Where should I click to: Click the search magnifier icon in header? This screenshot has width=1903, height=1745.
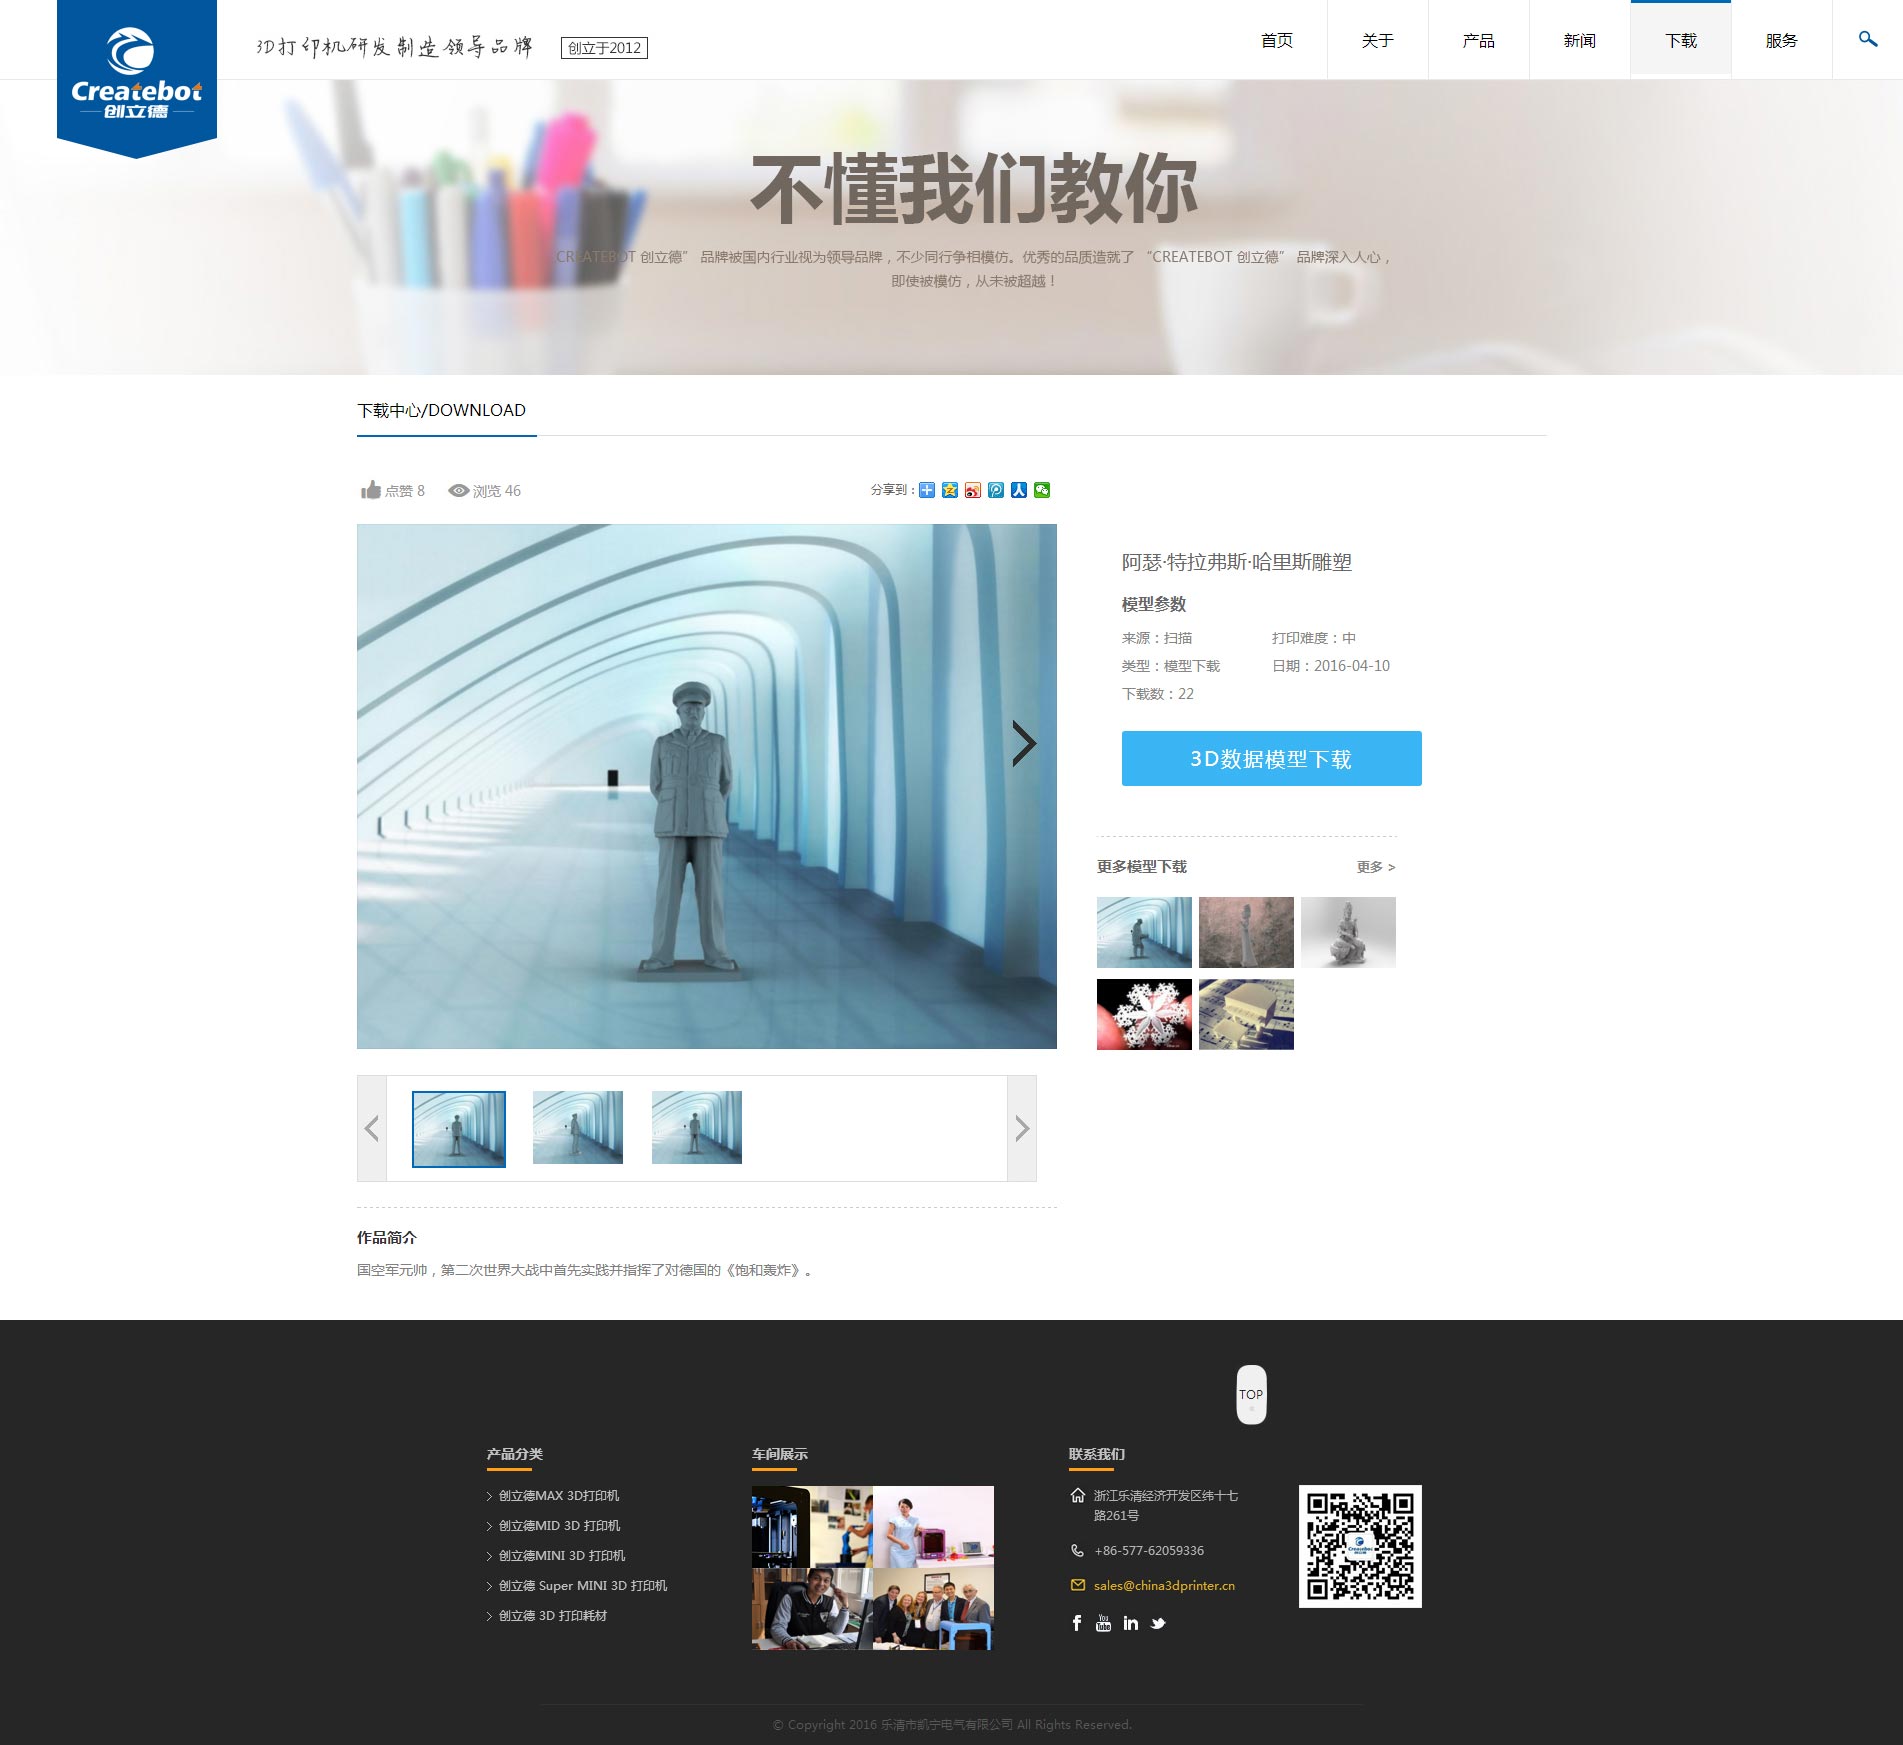pyautogui.click(x=1867, y=40)
